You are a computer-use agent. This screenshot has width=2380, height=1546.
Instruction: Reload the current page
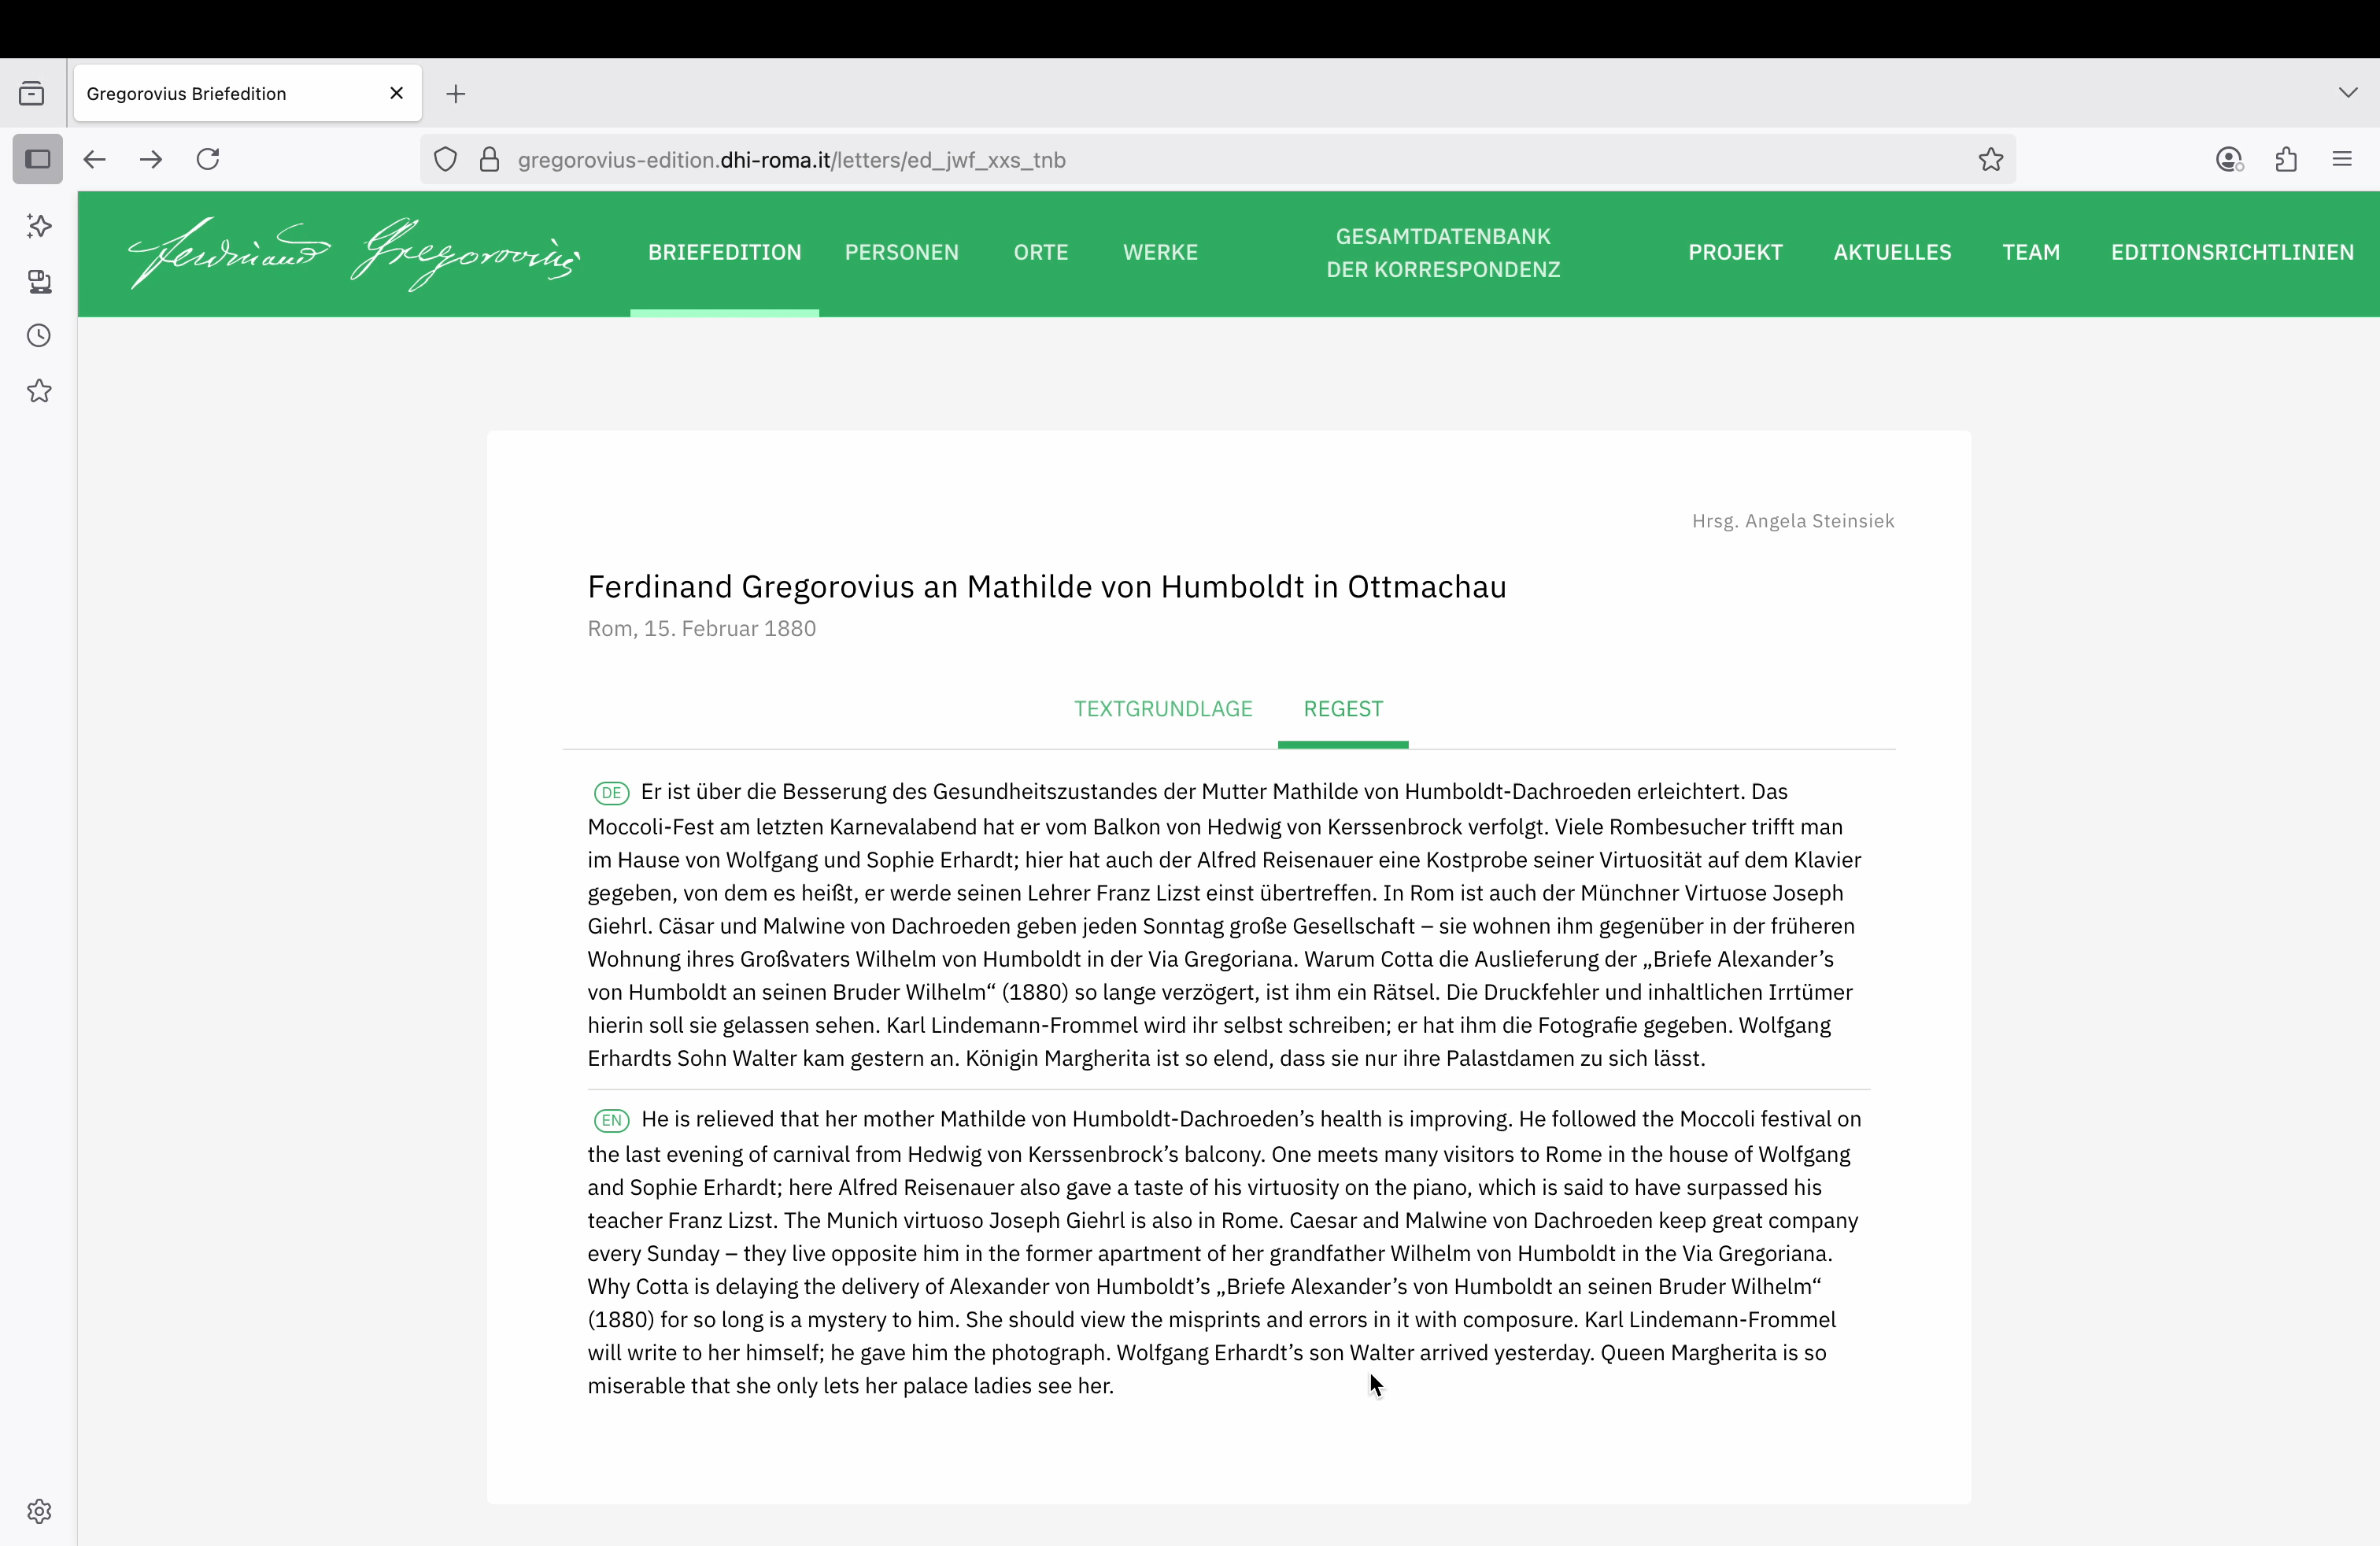[208, 159]
